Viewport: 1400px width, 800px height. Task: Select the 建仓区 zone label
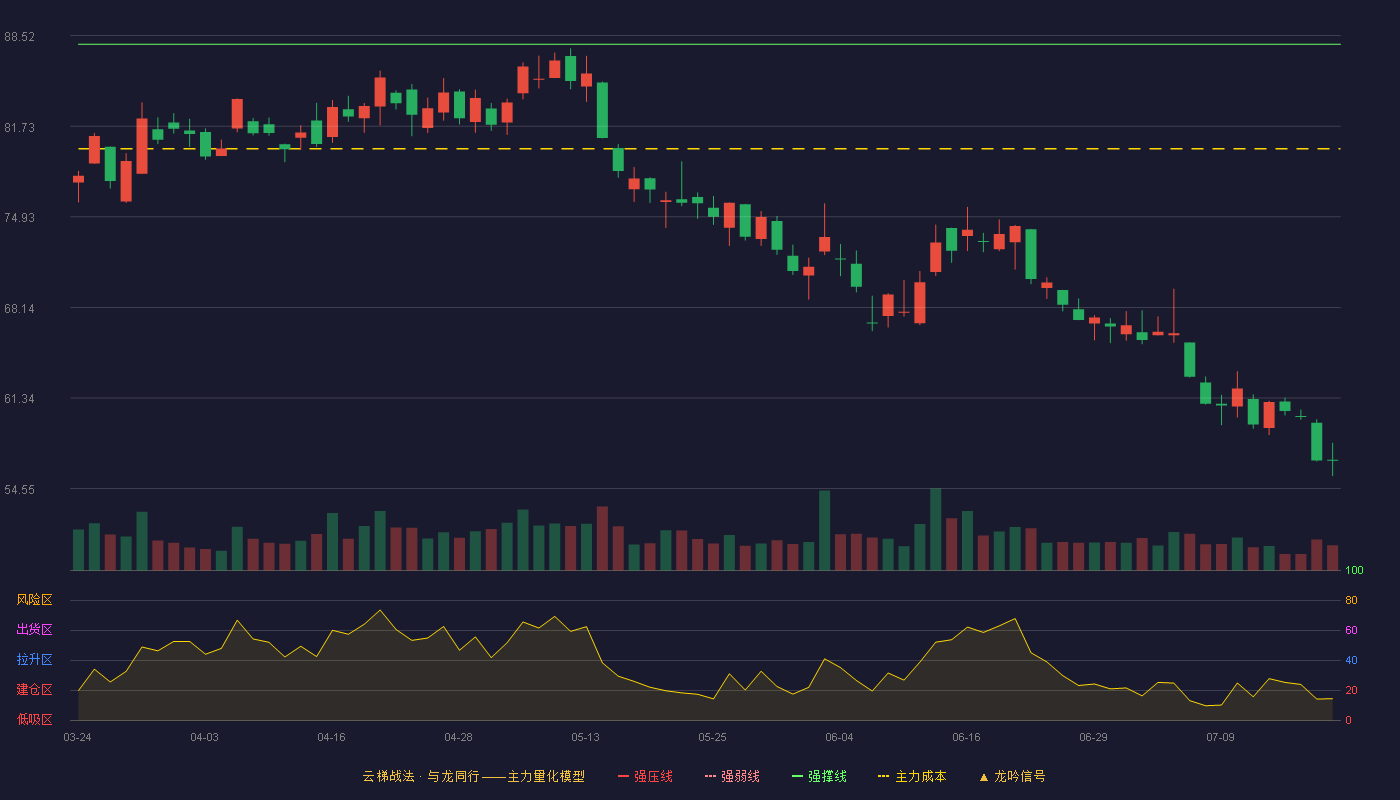[x=34, y=690]
